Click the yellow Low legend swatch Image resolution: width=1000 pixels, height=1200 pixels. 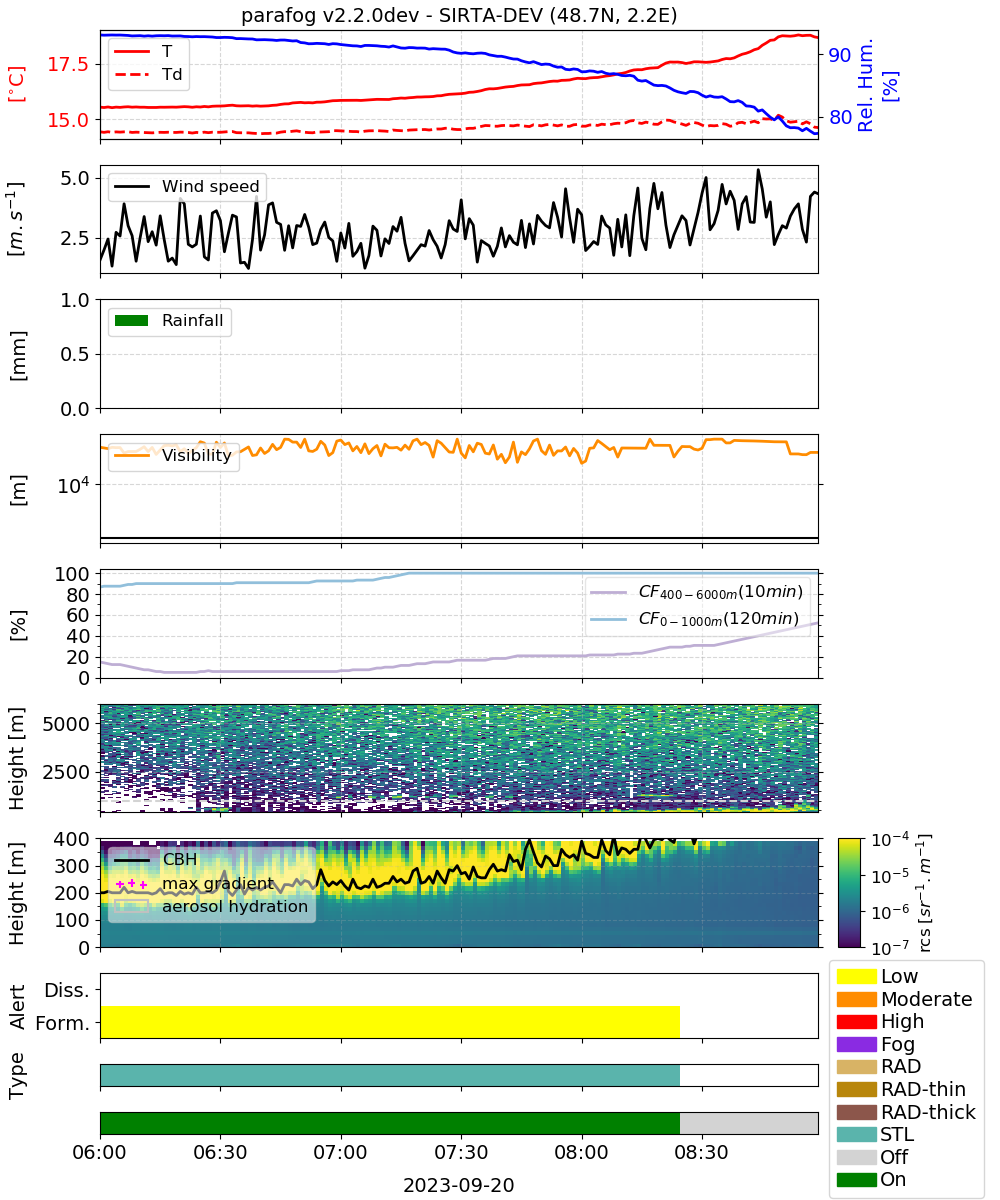pyautogui.click(x=856, y=976)
